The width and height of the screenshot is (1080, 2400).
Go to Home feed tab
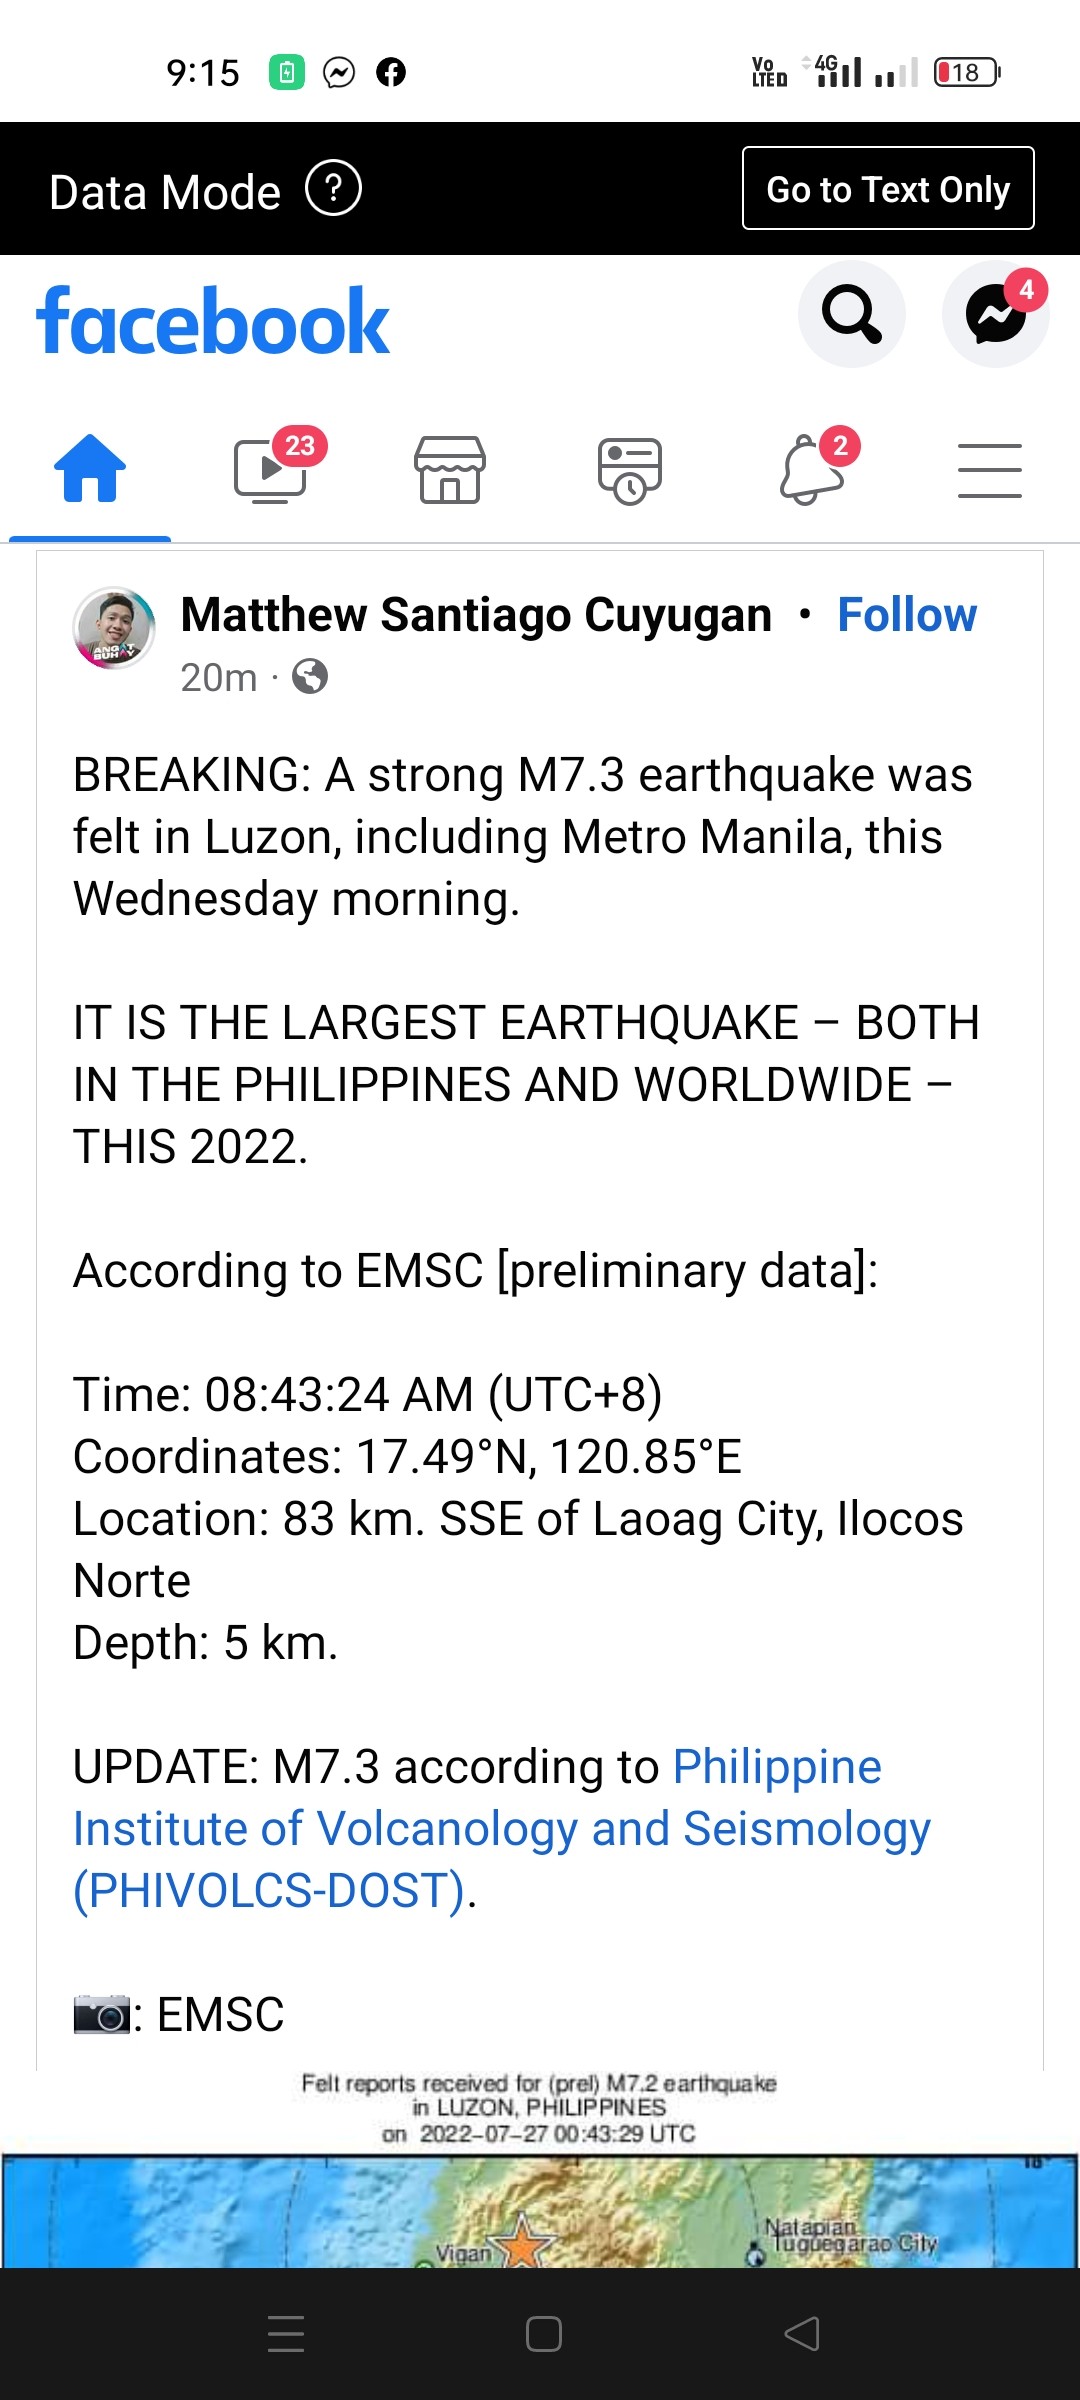pyautogui.click(x=90, y=468)
